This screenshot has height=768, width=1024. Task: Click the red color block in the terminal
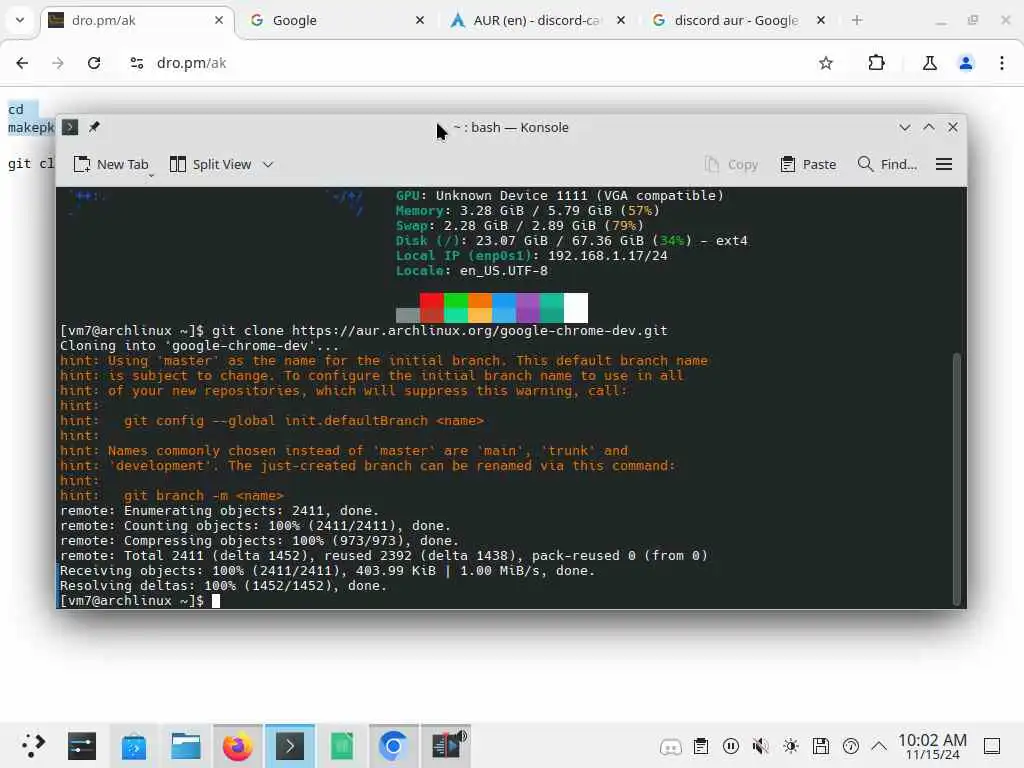[432, 308]
